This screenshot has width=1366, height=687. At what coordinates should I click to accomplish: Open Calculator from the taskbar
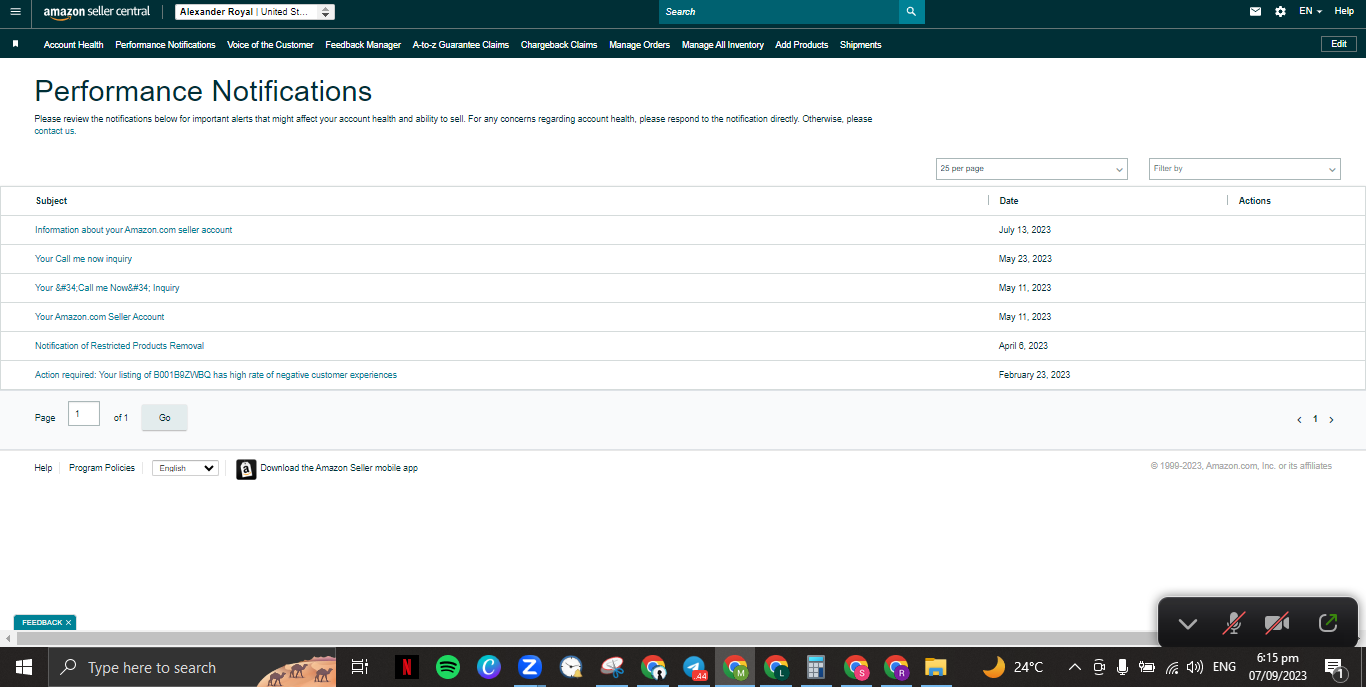815,667
